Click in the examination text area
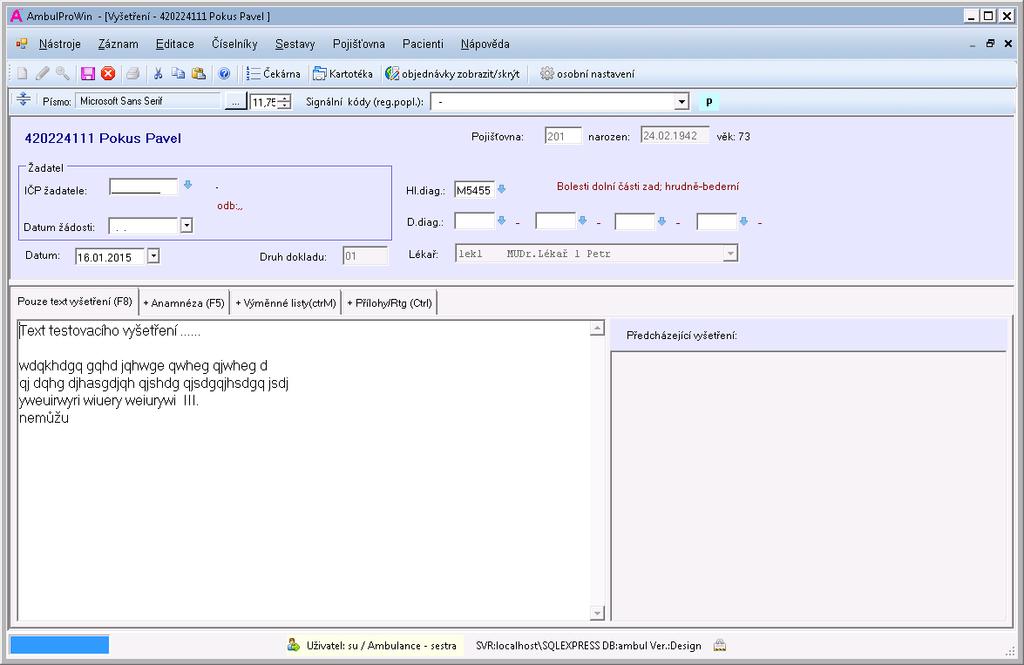The height and width of the screenshot is (665, 1024). click(303, 470)
